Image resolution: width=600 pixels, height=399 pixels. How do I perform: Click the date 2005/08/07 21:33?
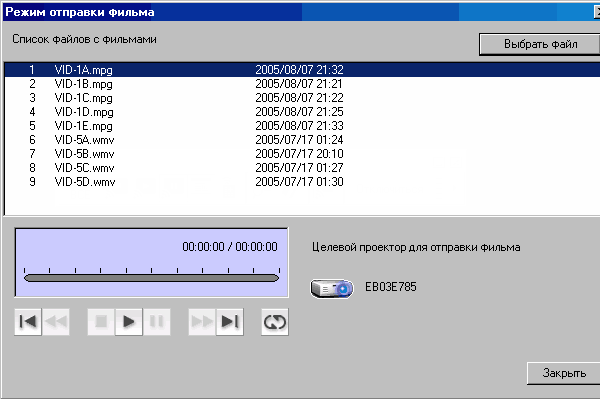point(299,126)
